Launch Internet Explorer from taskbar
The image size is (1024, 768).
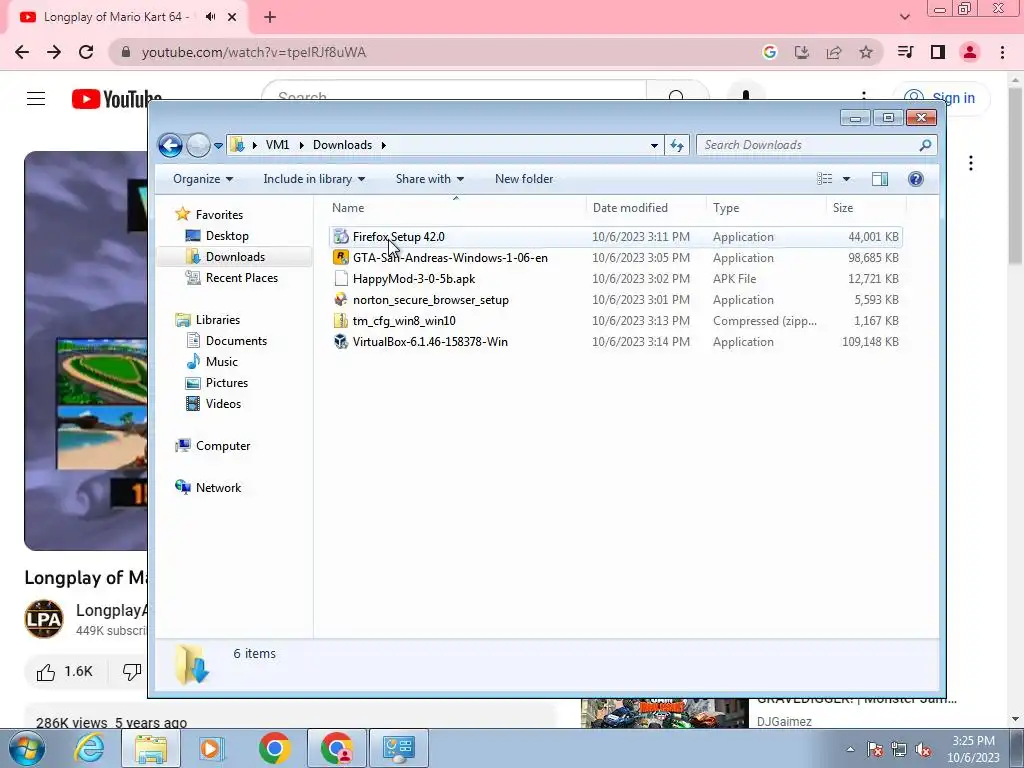click(89, 748)
